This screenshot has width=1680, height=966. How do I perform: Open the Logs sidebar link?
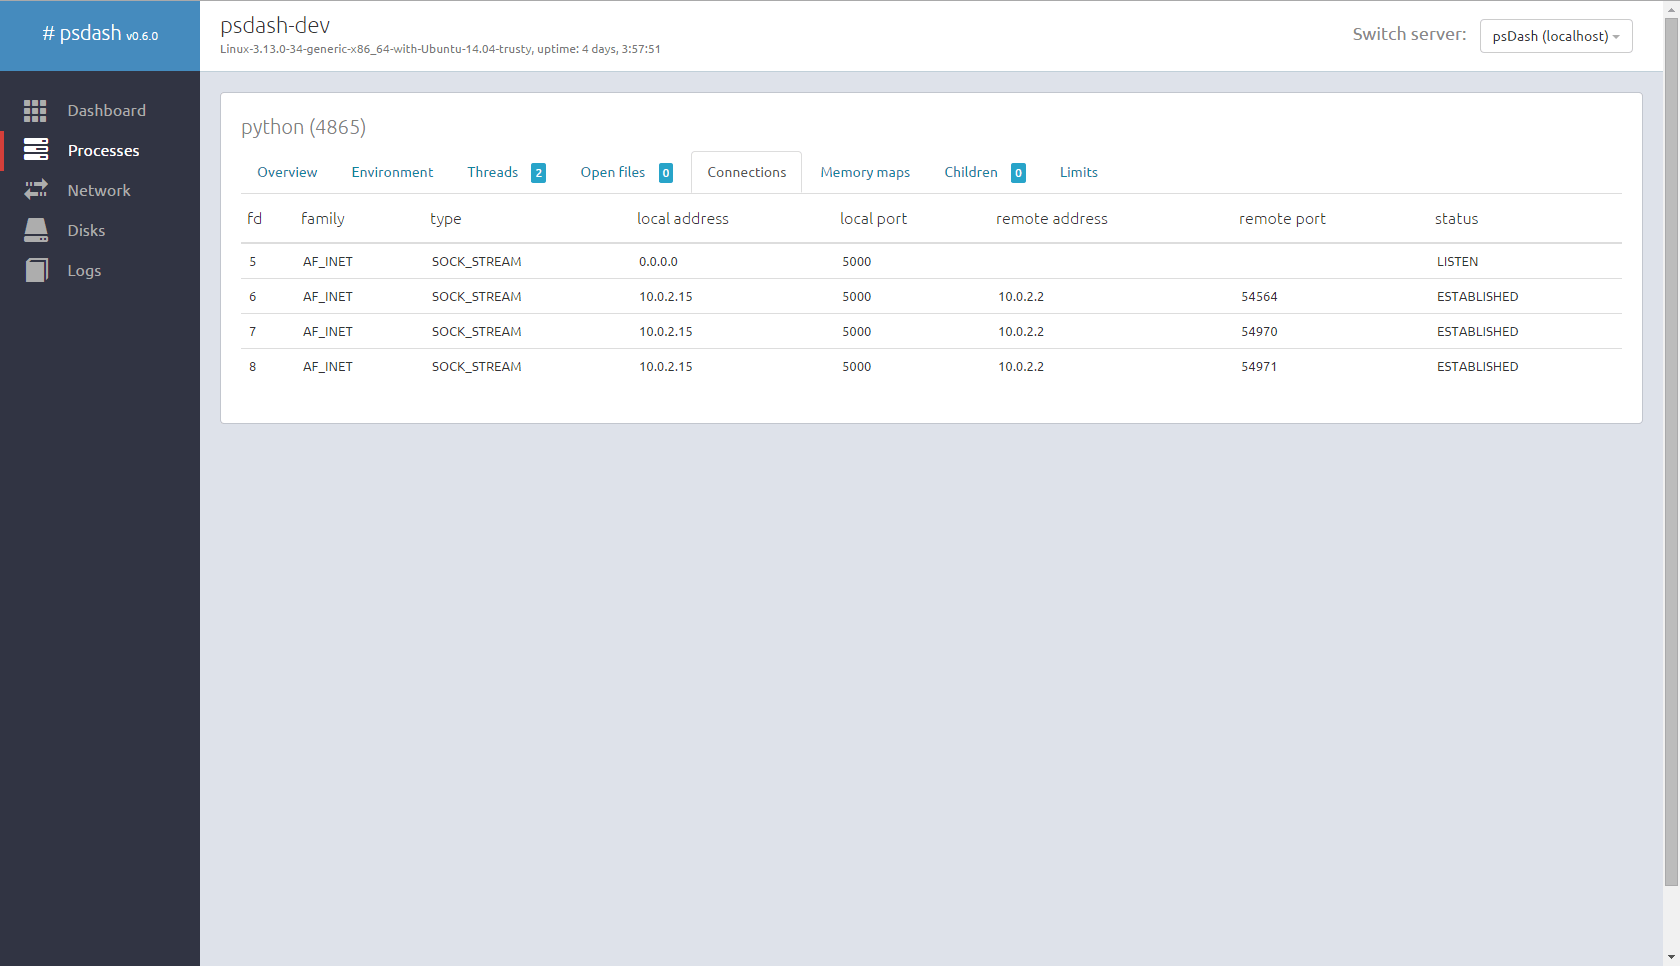point(84,270)
